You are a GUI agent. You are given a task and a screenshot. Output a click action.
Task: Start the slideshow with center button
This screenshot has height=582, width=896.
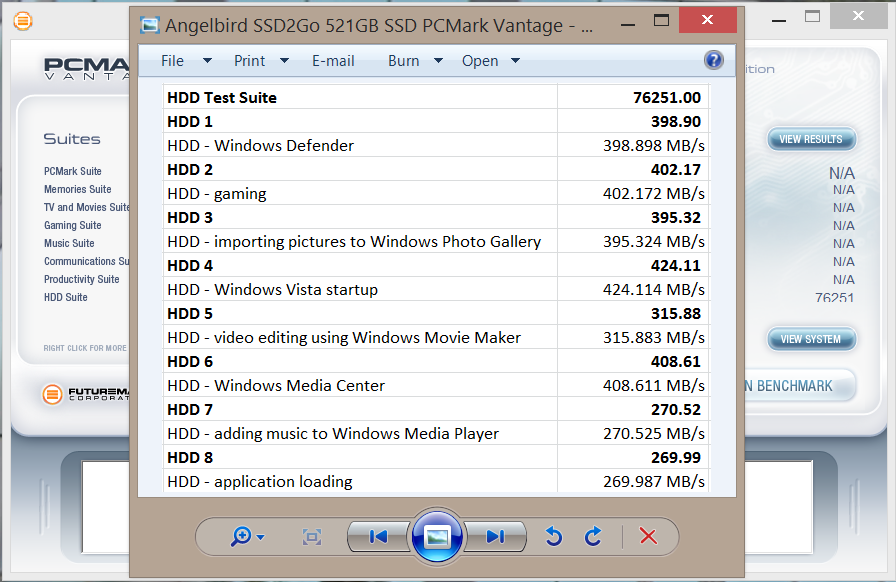(x=437, y=537)
